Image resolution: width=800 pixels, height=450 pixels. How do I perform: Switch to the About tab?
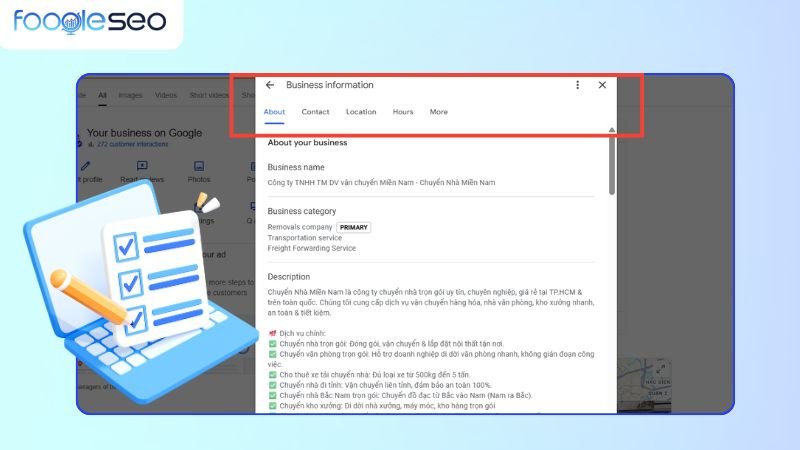pos(274,112)
